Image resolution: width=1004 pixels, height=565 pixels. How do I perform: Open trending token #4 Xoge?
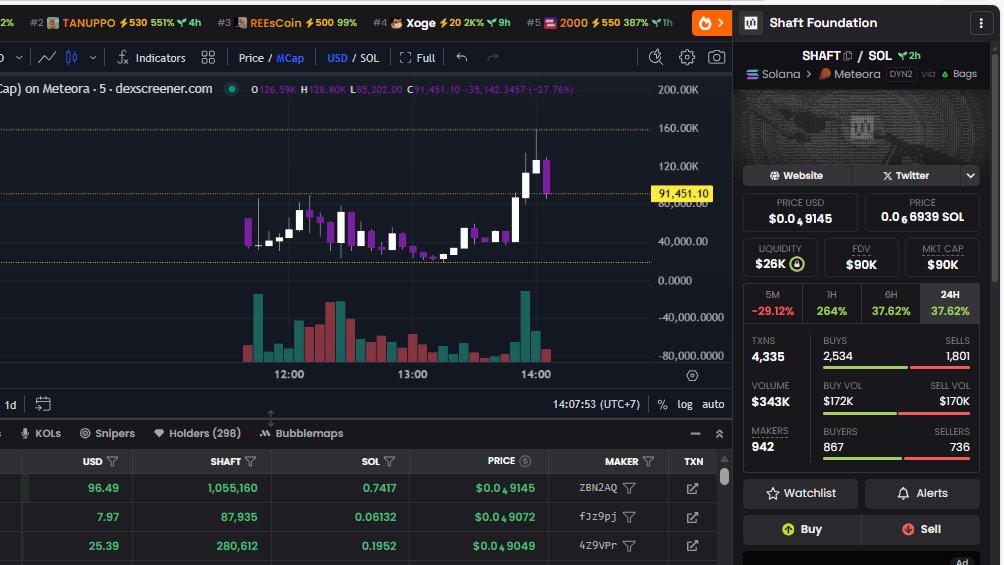[x=442, y=23]
